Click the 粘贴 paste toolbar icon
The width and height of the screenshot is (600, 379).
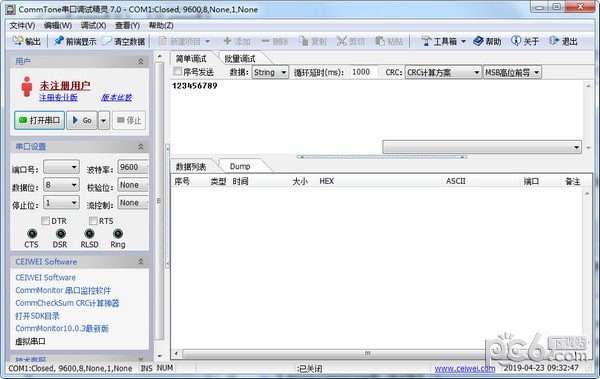[380, 41]
